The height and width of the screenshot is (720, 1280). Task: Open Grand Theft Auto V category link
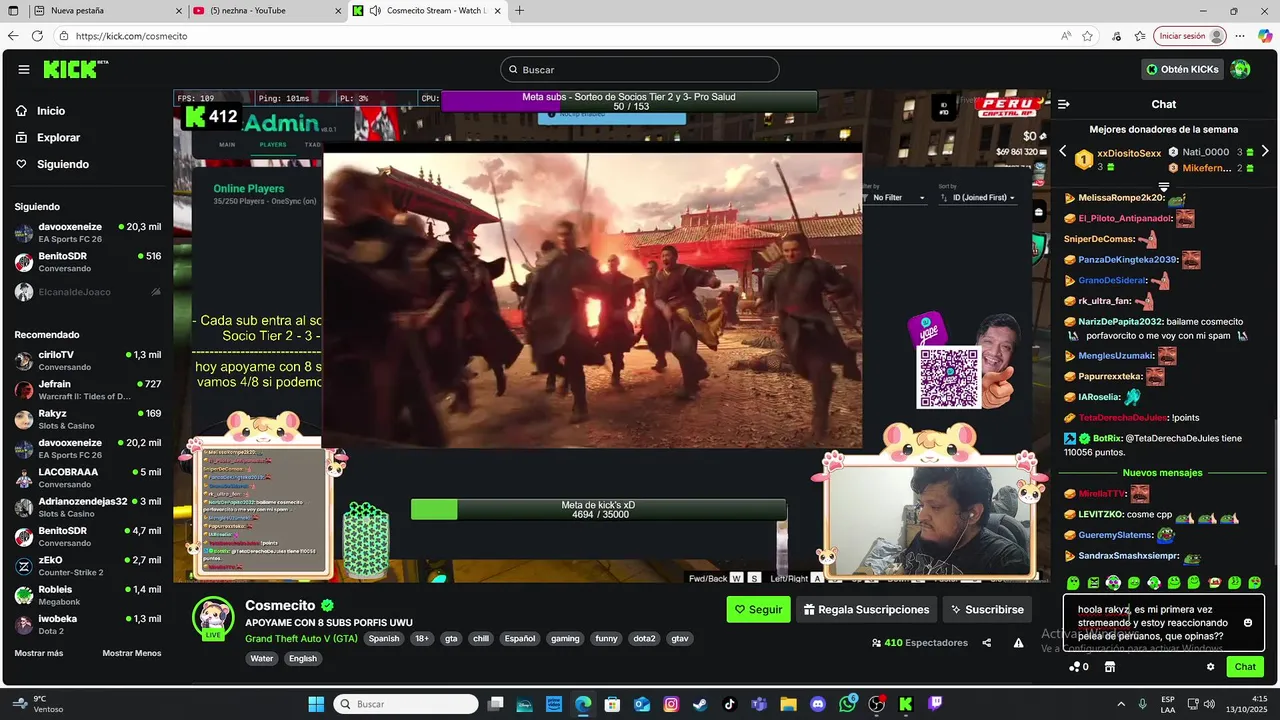(x=301, y=638)
